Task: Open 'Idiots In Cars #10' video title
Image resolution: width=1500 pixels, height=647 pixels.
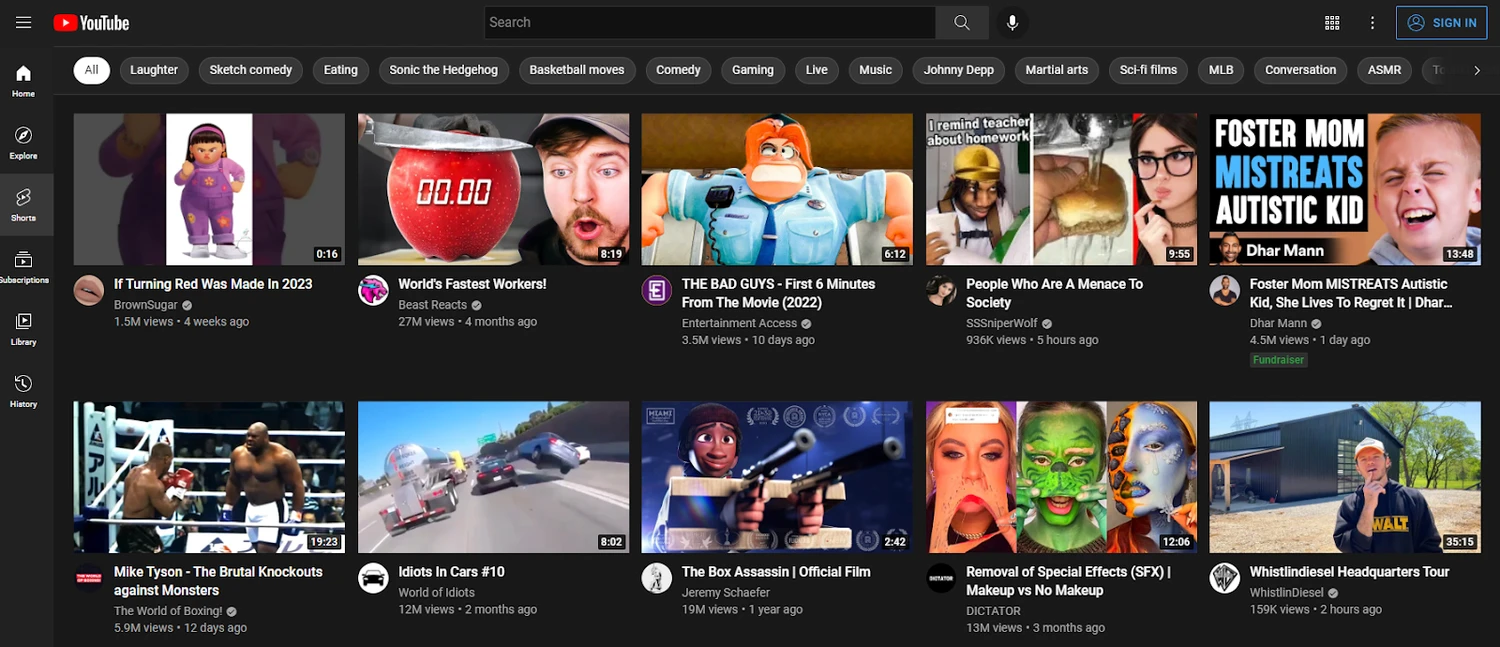Action: tap(451, 572)
